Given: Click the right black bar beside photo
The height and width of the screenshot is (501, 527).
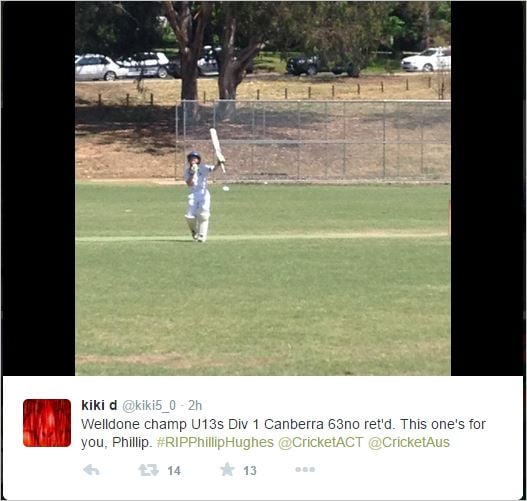Looking at the screenshot, I should coord(487,188).
